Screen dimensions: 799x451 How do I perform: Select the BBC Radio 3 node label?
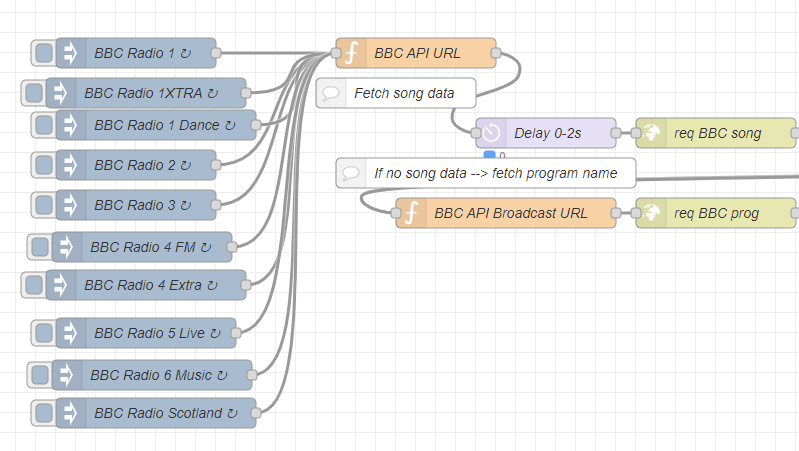point(143,205)
